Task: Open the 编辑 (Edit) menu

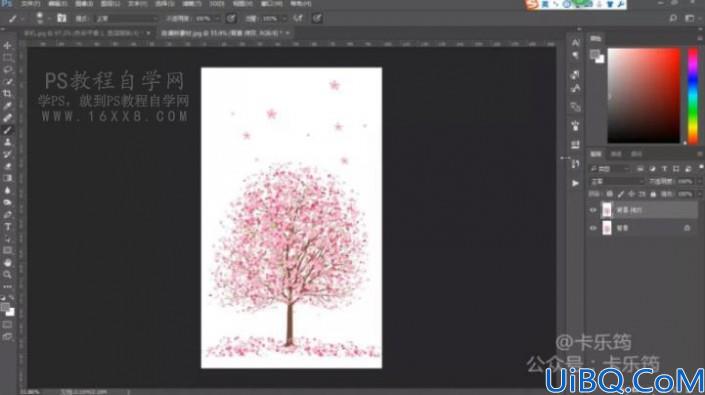Action: click(57, 4)
